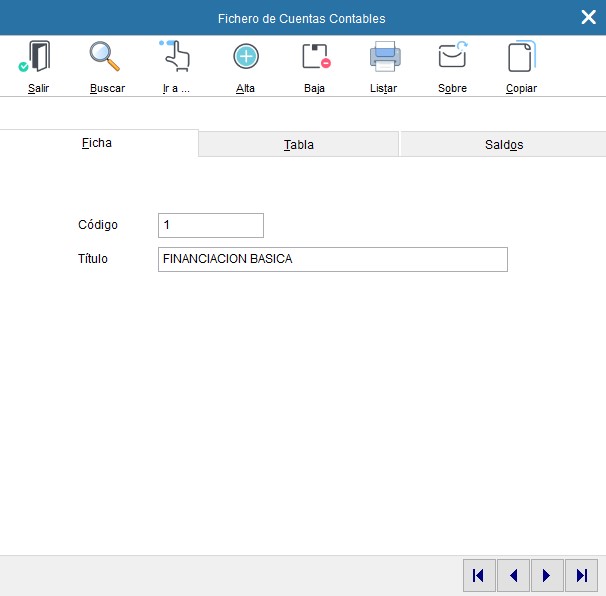Image resolution: width=606 pixels, height=596 pixels.
Task: Open Buscar with the magnifying glass
Action: coord(106,58)
